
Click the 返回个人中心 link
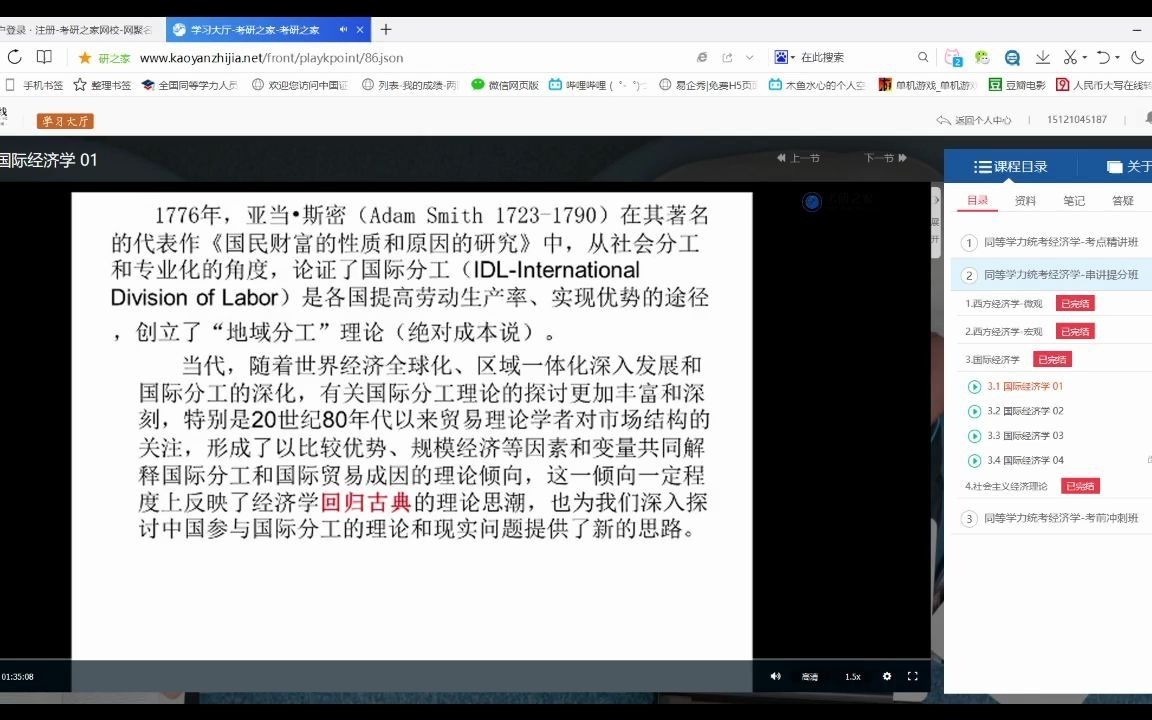(975, 118)
